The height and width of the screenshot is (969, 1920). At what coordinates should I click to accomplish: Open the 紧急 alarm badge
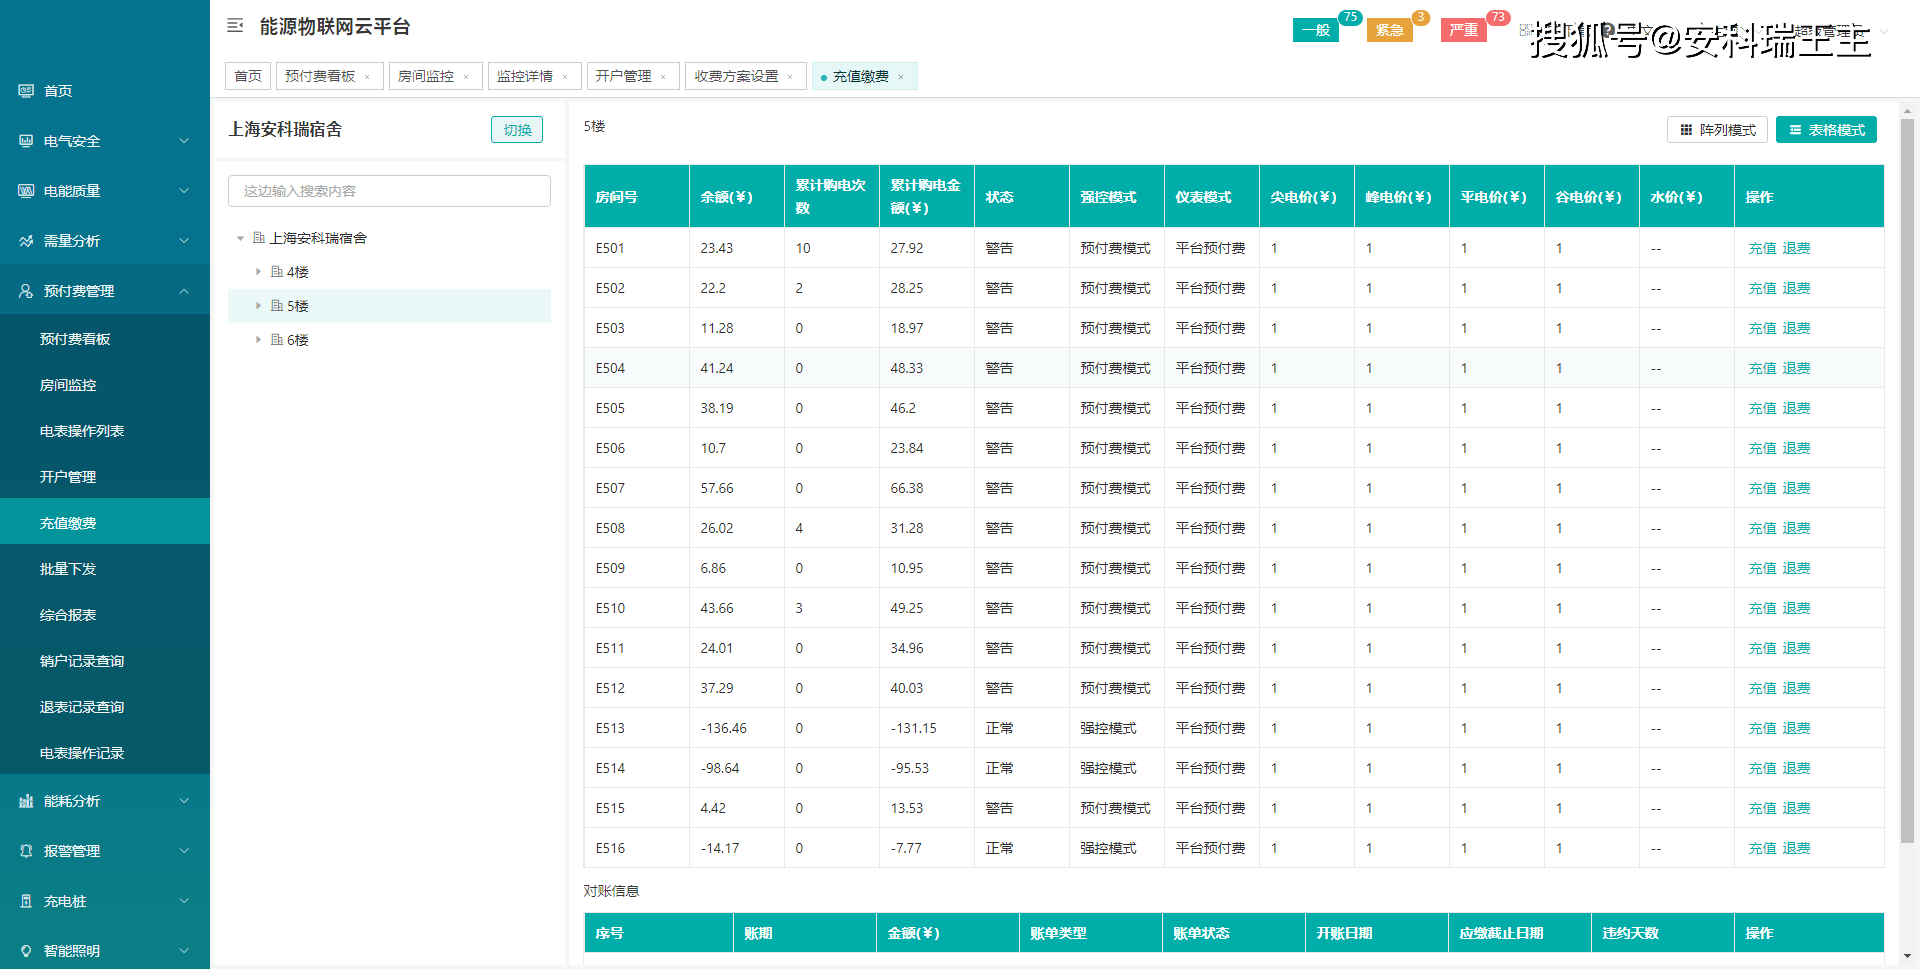point(1390,30)
